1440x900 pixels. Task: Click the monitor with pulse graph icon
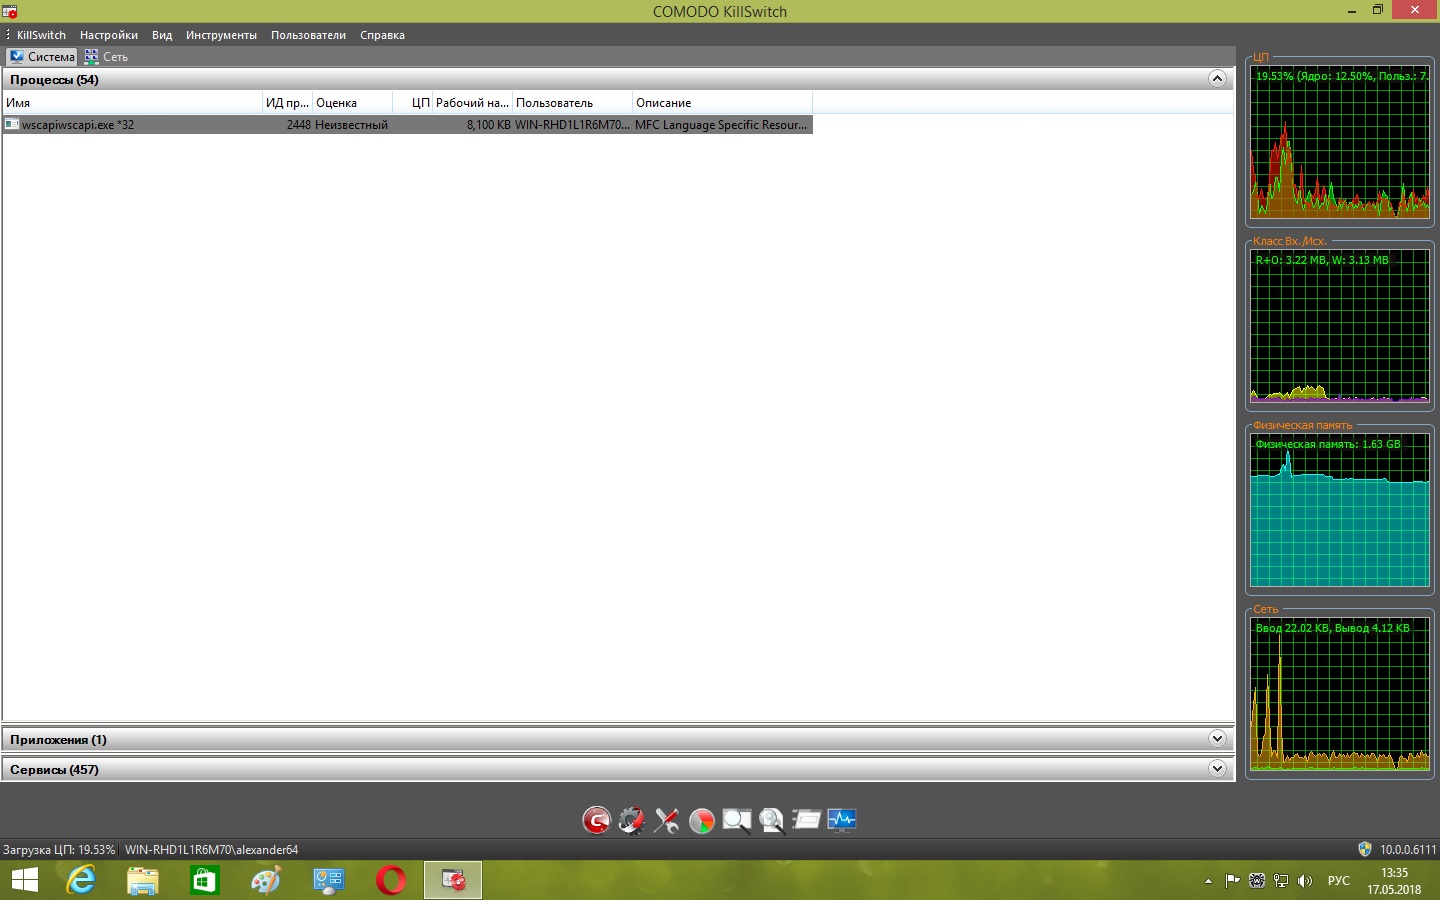[x=842, y=821]
